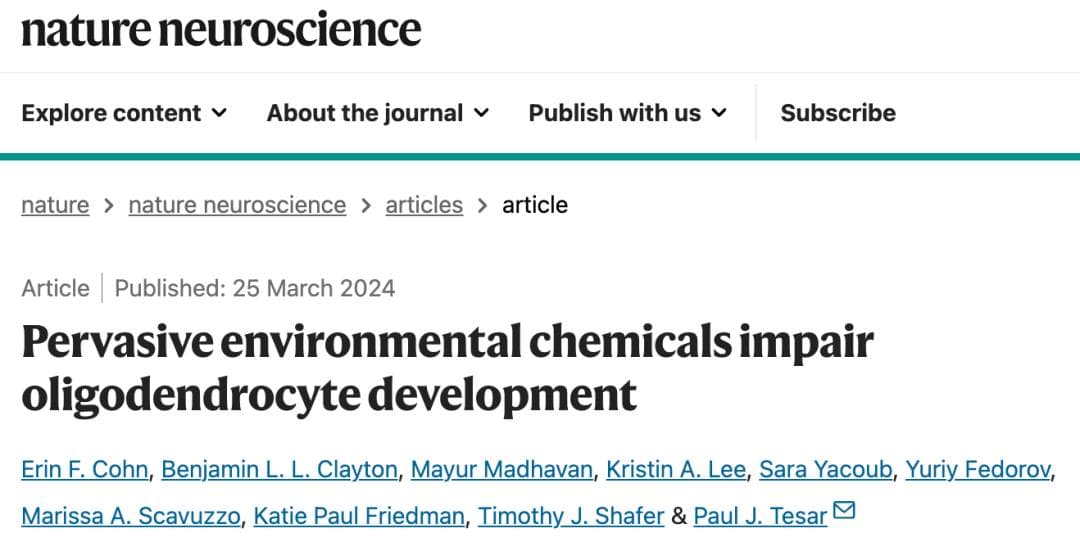This screenshot has height=542, width=1080.
Task: Expand the About the journal chevron
Action: (x=481, y=112)
